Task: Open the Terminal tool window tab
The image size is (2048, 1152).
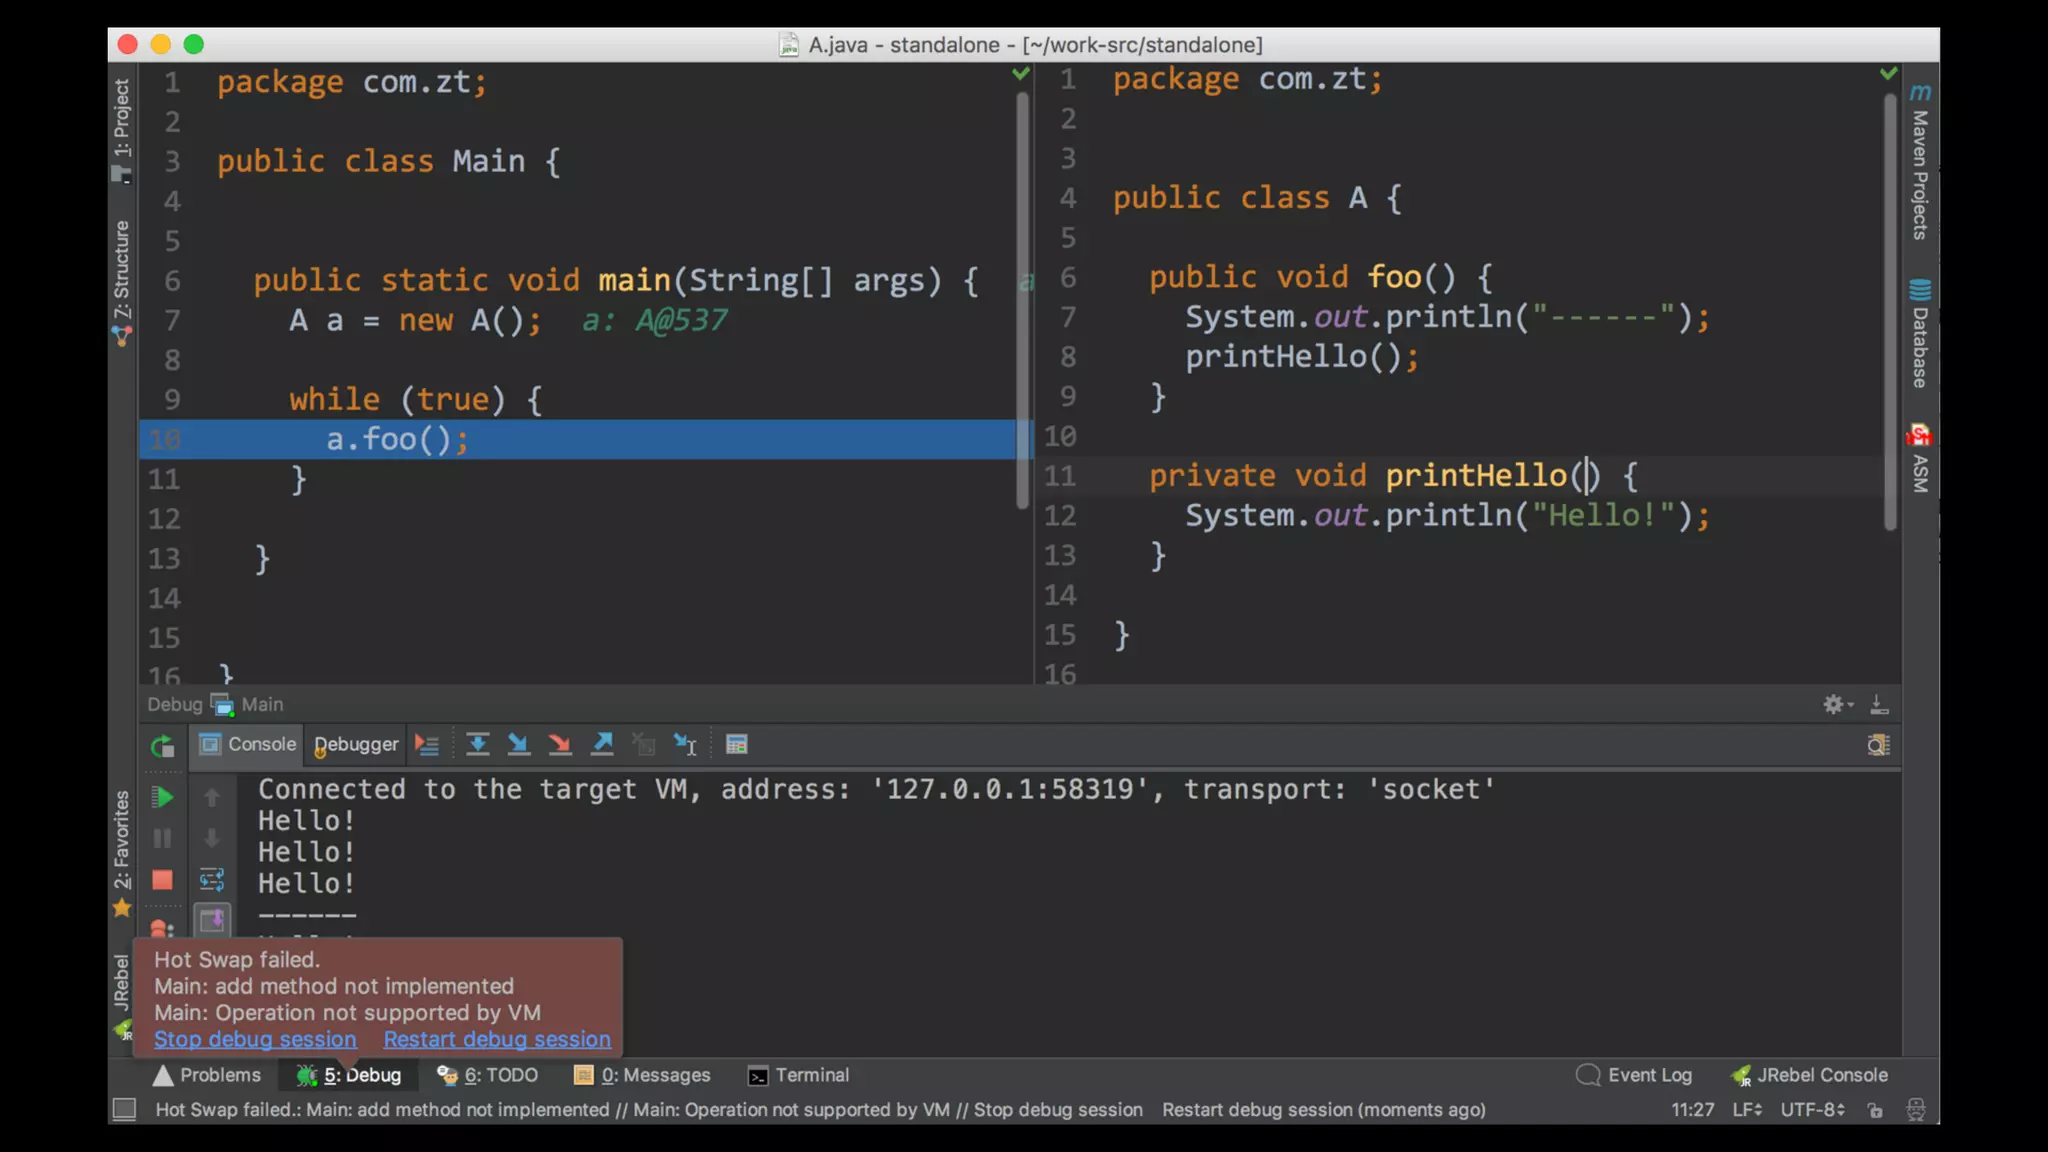Action: click(x=798, y=1075)
